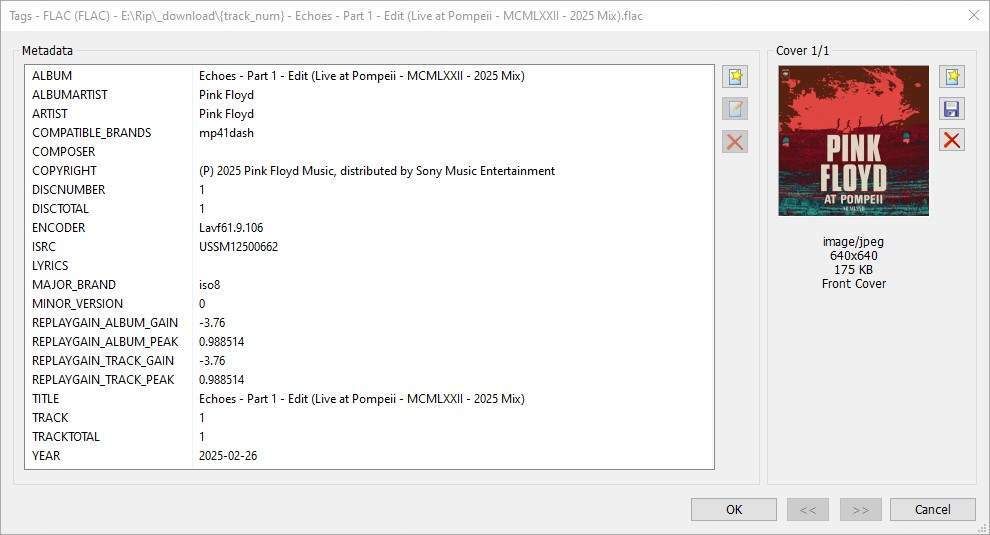Image resolution: width=990 pixels, height=535 pixels.
Task: Click the iso8 value
Action: (210, 285)
